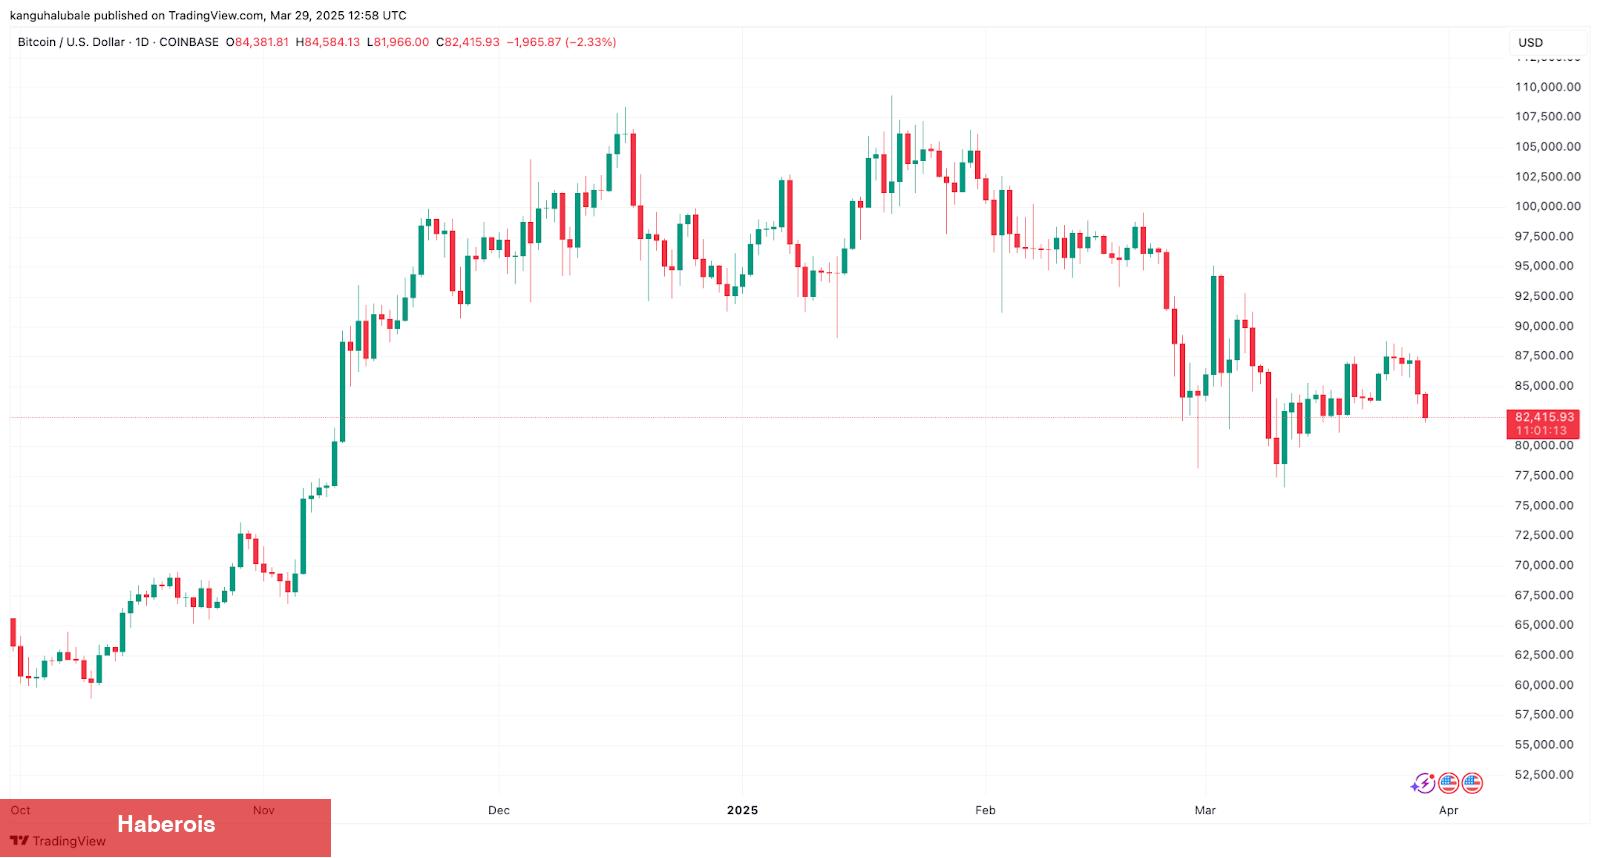Click the Apr label on time axis

pyautogui.click(x=1448, y=810)
